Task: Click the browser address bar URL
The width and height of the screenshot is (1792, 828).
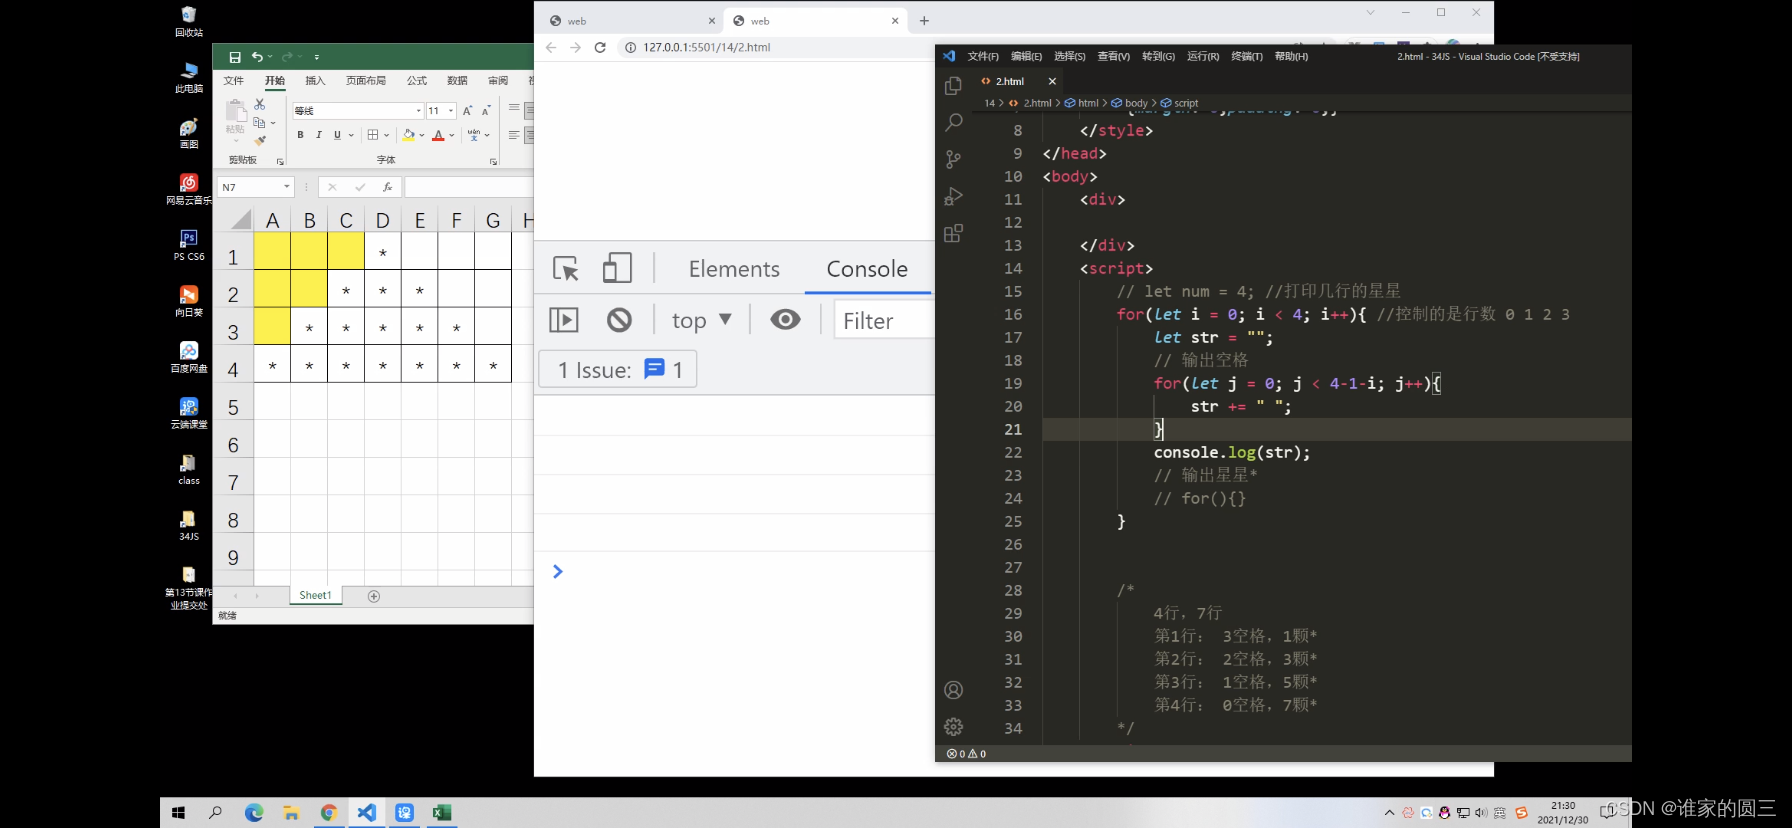Action: tap(706, 47)
